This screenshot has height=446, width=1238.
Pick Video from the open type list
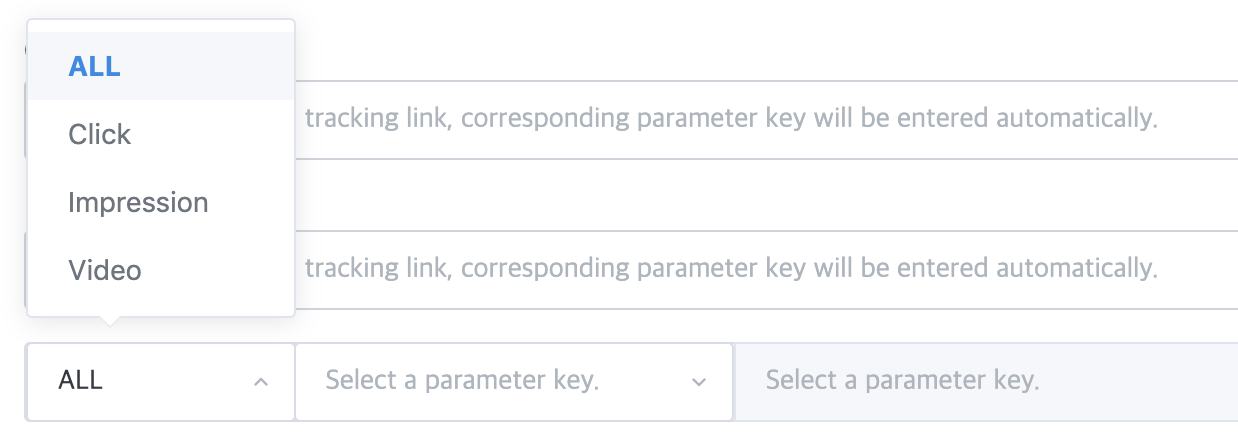pyautogui.click(x=105, y=270)
